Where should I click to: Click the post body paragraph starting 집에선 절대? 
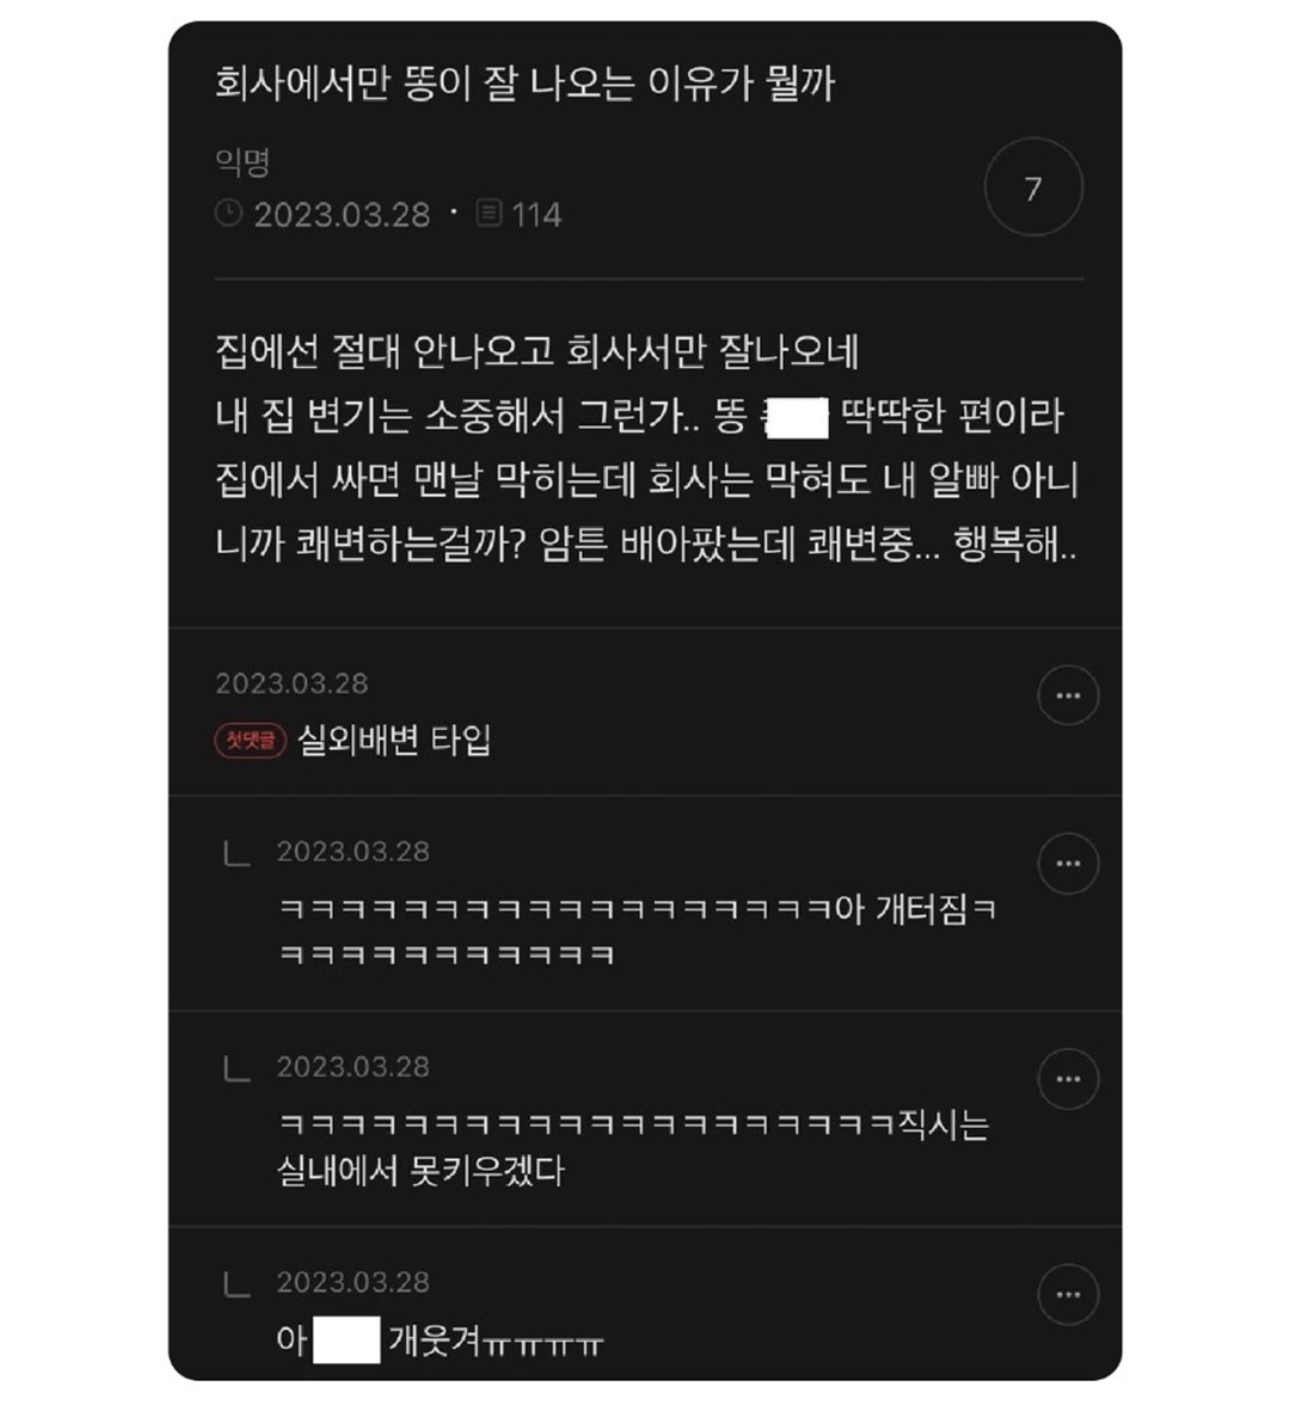click(647, 449)
